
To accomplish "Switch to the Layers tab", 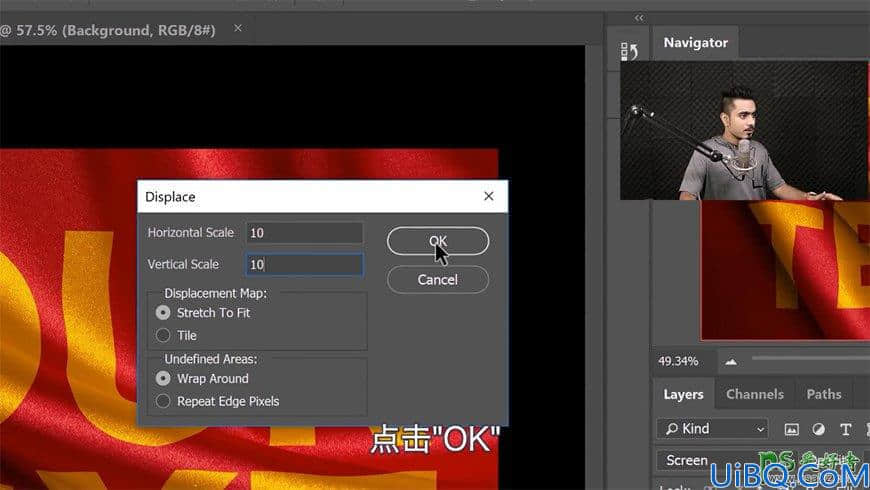I will (683, 395).
